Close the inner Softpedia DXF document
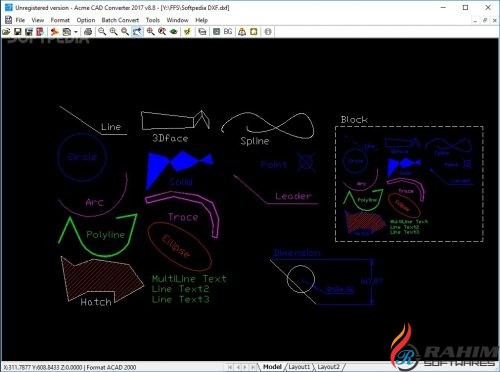Image resolution: width=500 pixels, height=372 pixels. pos(495,20)
